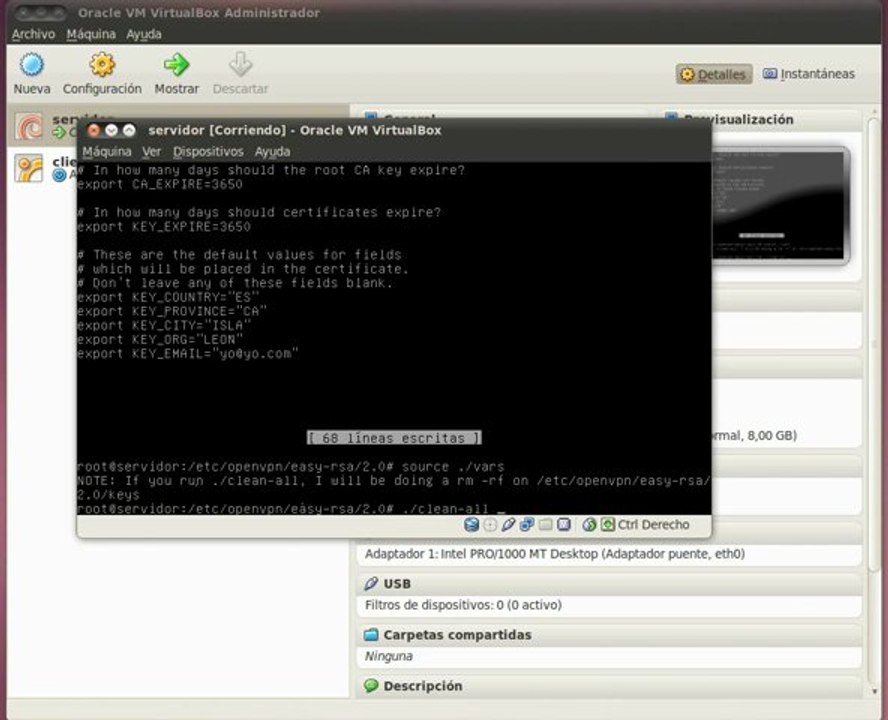Click the shared folders status bar icon
Image resolution: width=888 pixels, height=720 pixels.
545,525
